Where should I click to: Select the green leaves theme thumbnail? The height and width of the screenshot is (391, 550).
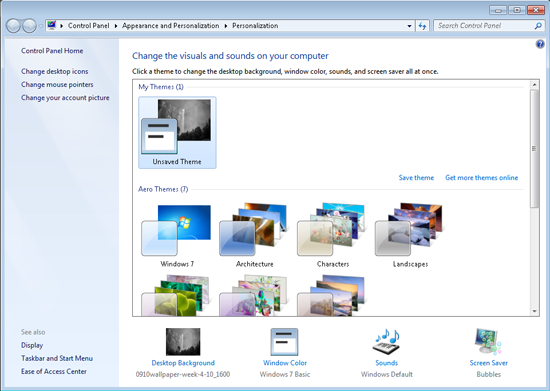[x=175, y=295]
